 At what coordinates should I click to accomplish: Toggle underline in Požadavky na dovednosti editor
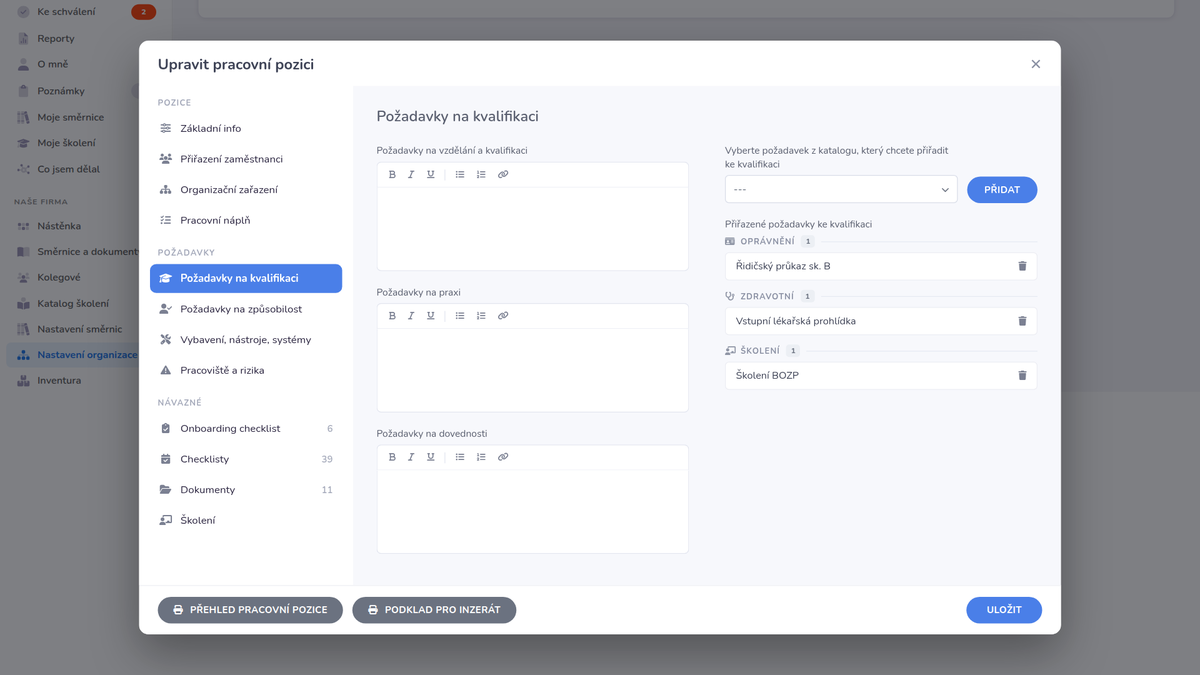click(431, 457)
